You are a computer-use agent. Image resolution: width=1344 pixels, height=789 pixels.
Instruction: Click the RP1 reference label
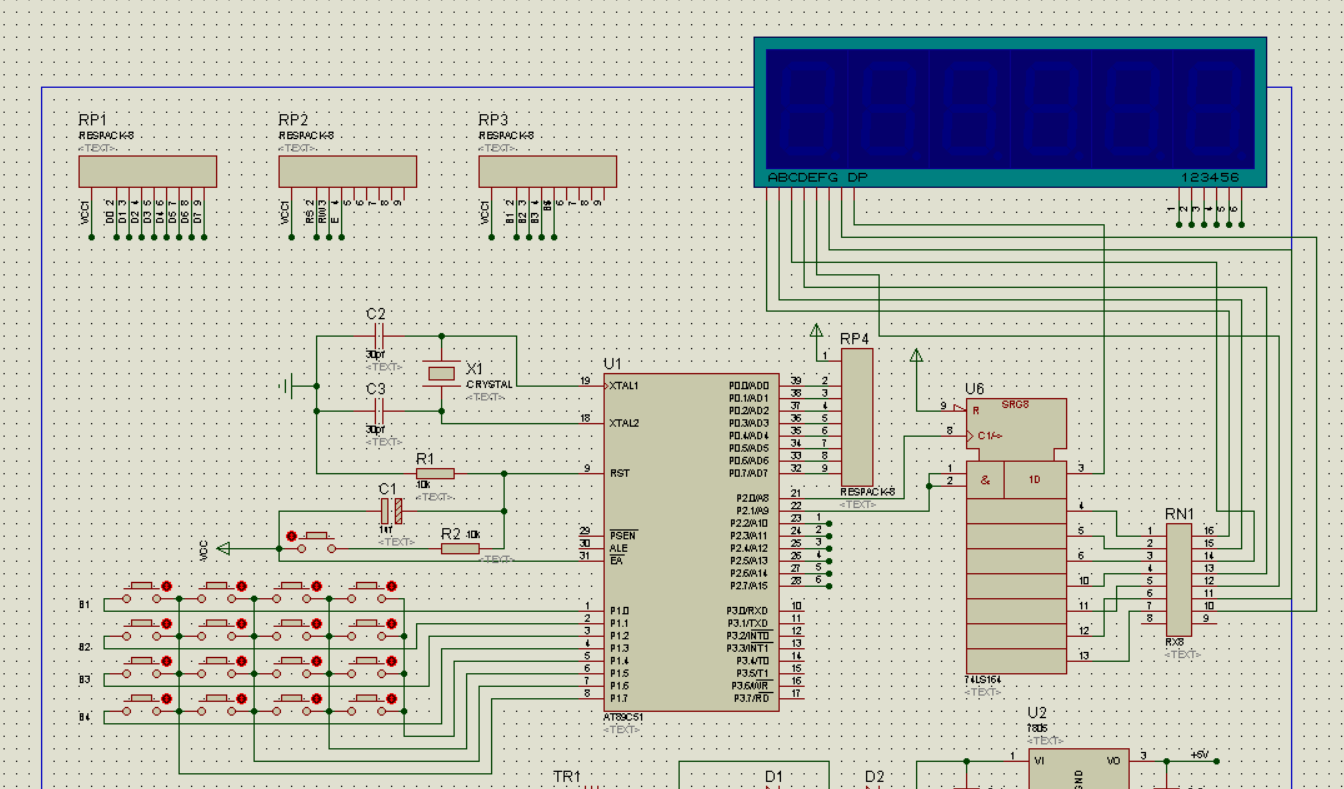93,119
